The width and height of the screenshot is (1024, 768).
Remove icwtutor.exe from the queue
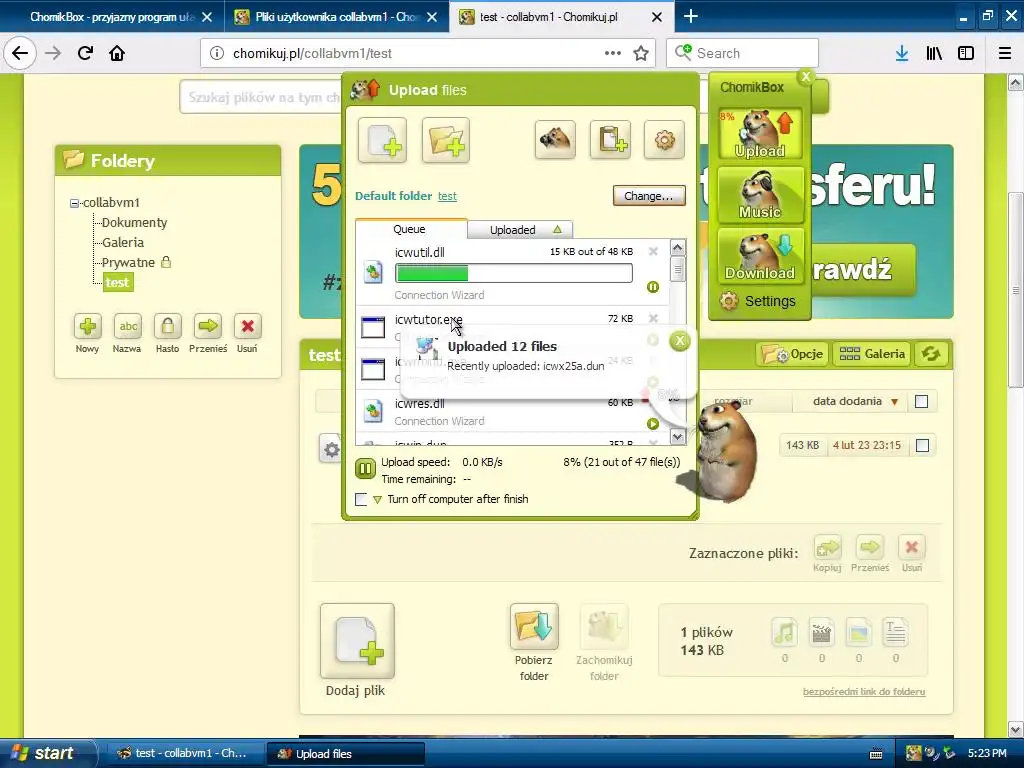click(653, 319)
